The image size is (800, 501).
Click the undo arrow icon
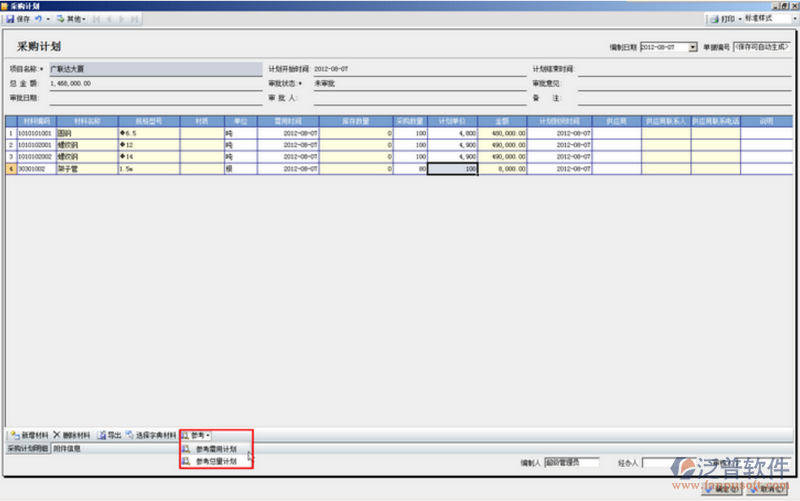(x=37, y=19)
